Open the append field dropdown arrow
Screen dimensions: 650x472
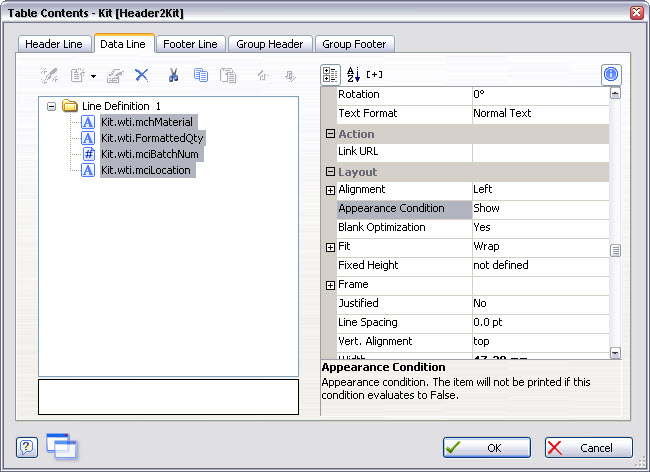93,76
